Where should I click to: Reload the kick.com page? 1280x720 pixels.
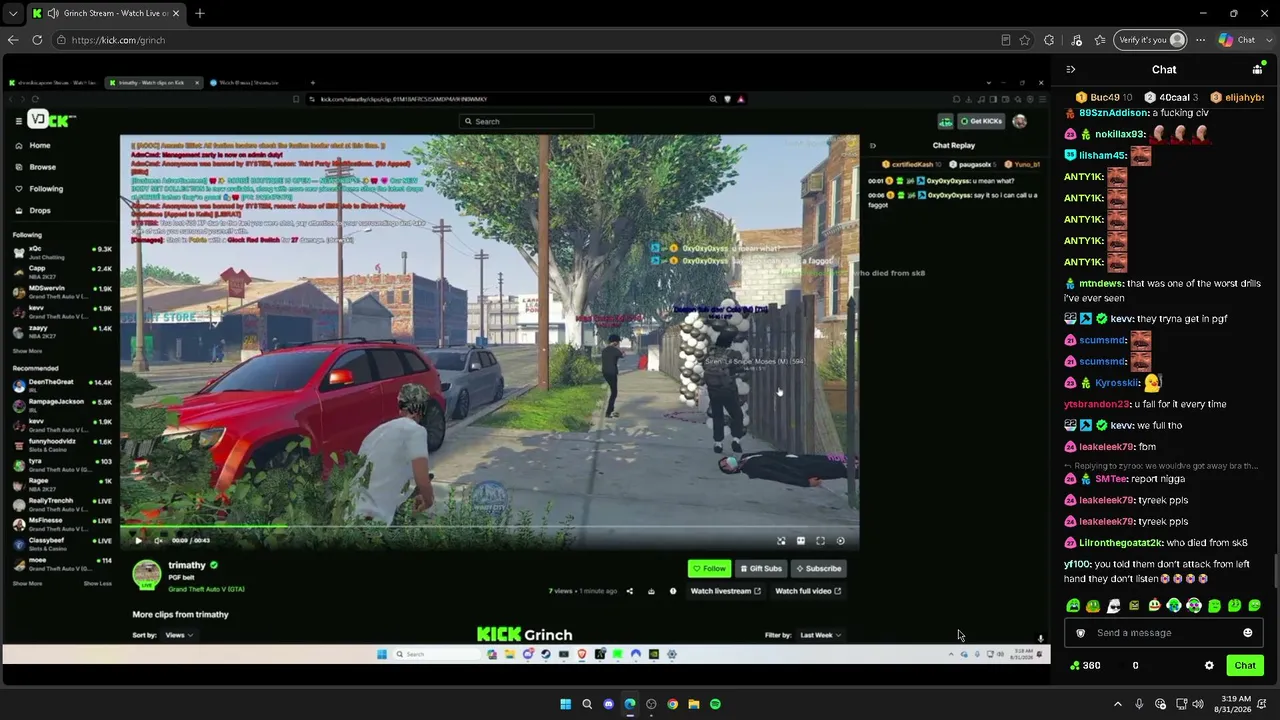pos(37,40)
